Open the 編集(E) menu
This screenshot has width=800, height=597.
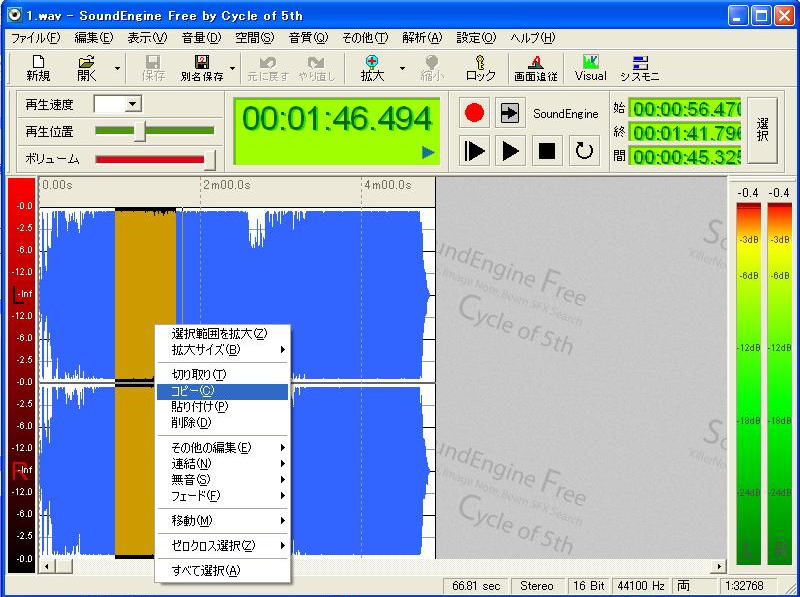coord(93,38)
